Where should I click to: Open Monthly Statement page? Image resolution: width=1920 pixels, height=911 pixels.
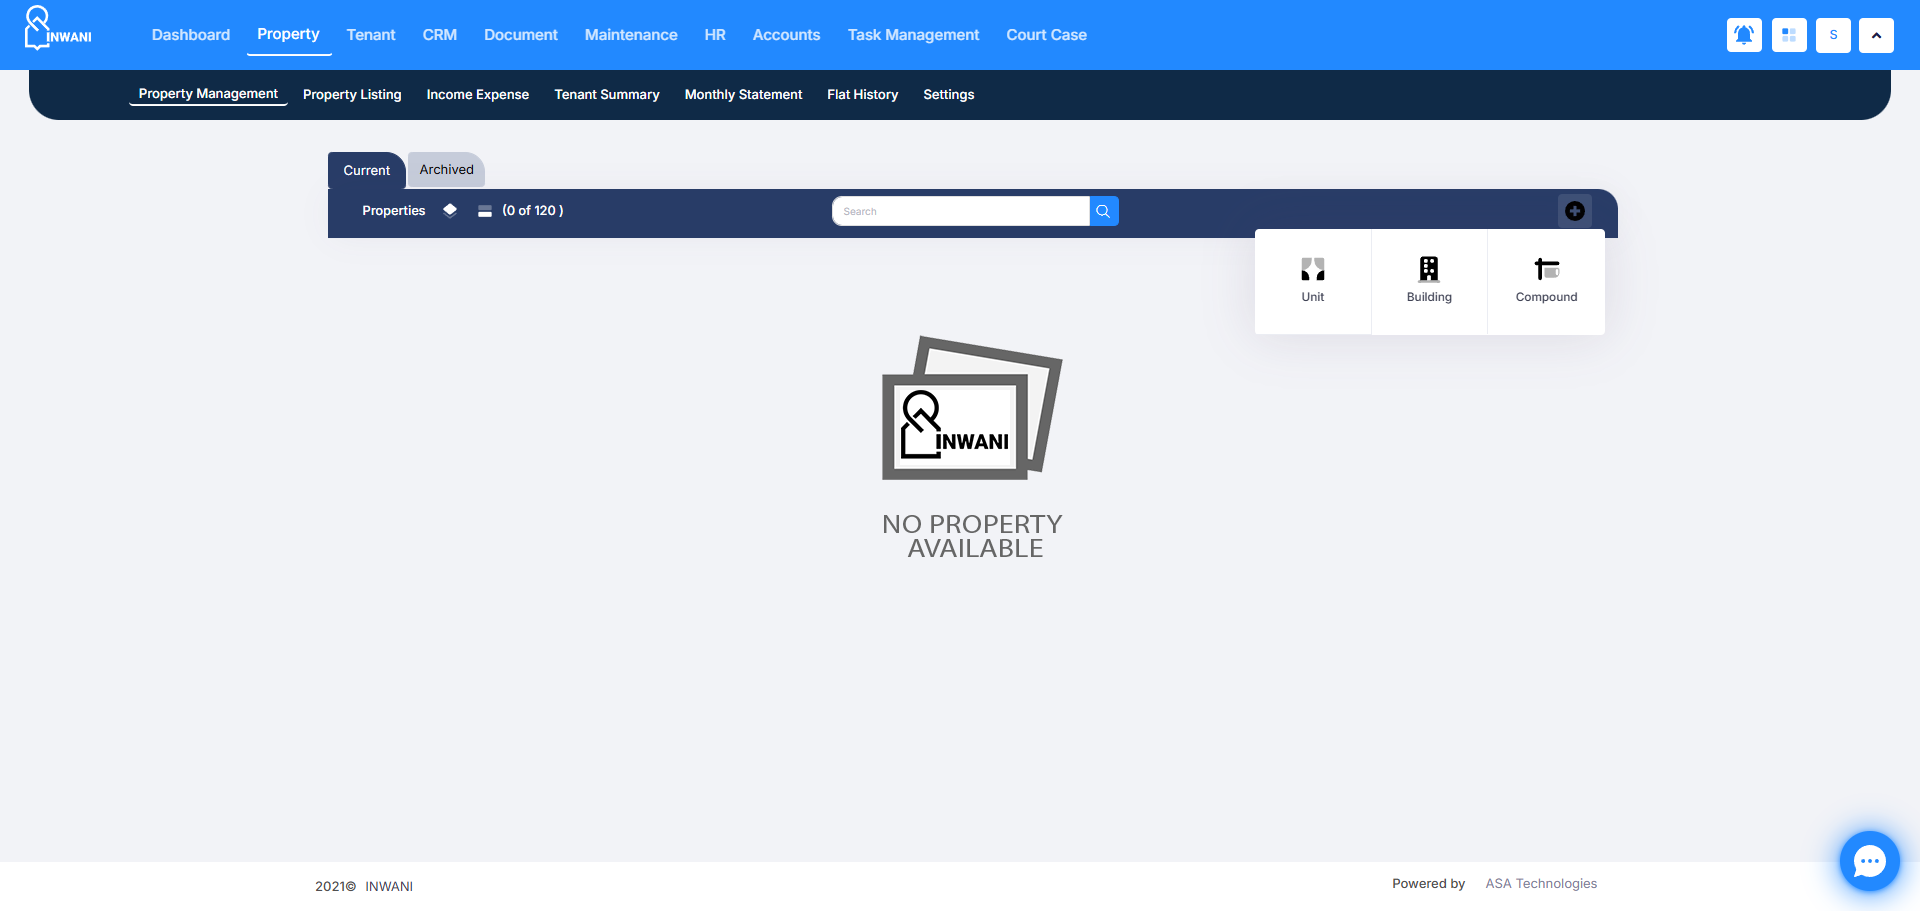coord(743,95)
